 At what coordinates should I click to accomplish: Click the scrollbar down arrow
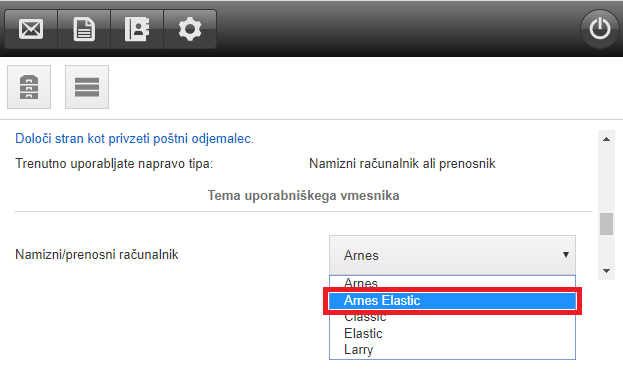click(x=606, y=271)
